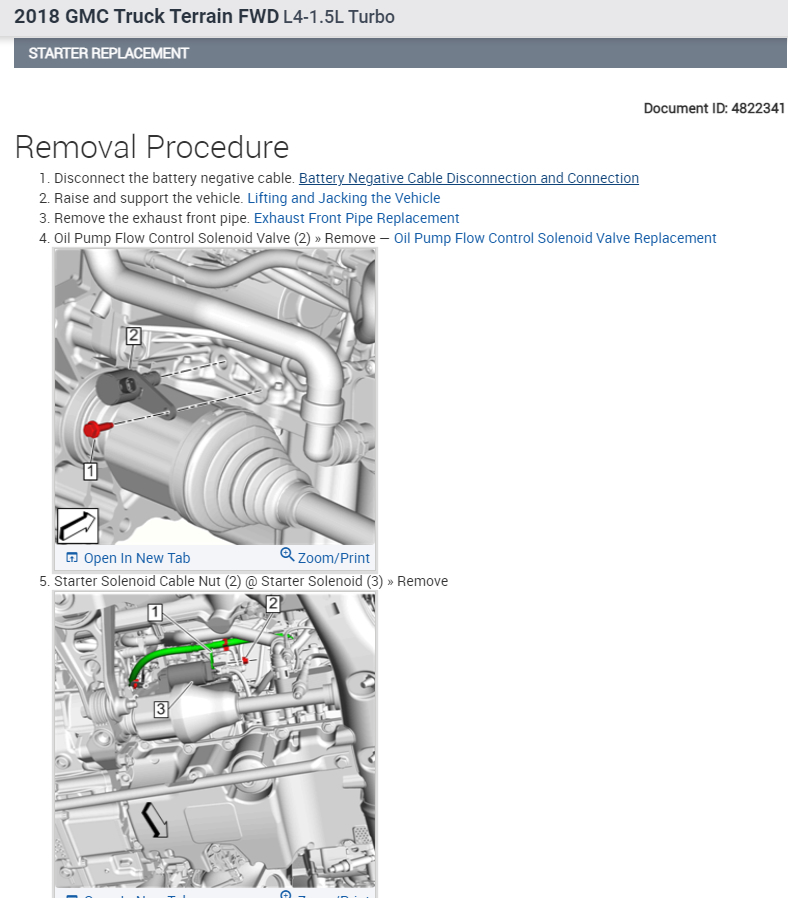The width and height of the screenshot is (788, 898).
Task: Click the Removal Procedure heading
Action: pos(152,147)
